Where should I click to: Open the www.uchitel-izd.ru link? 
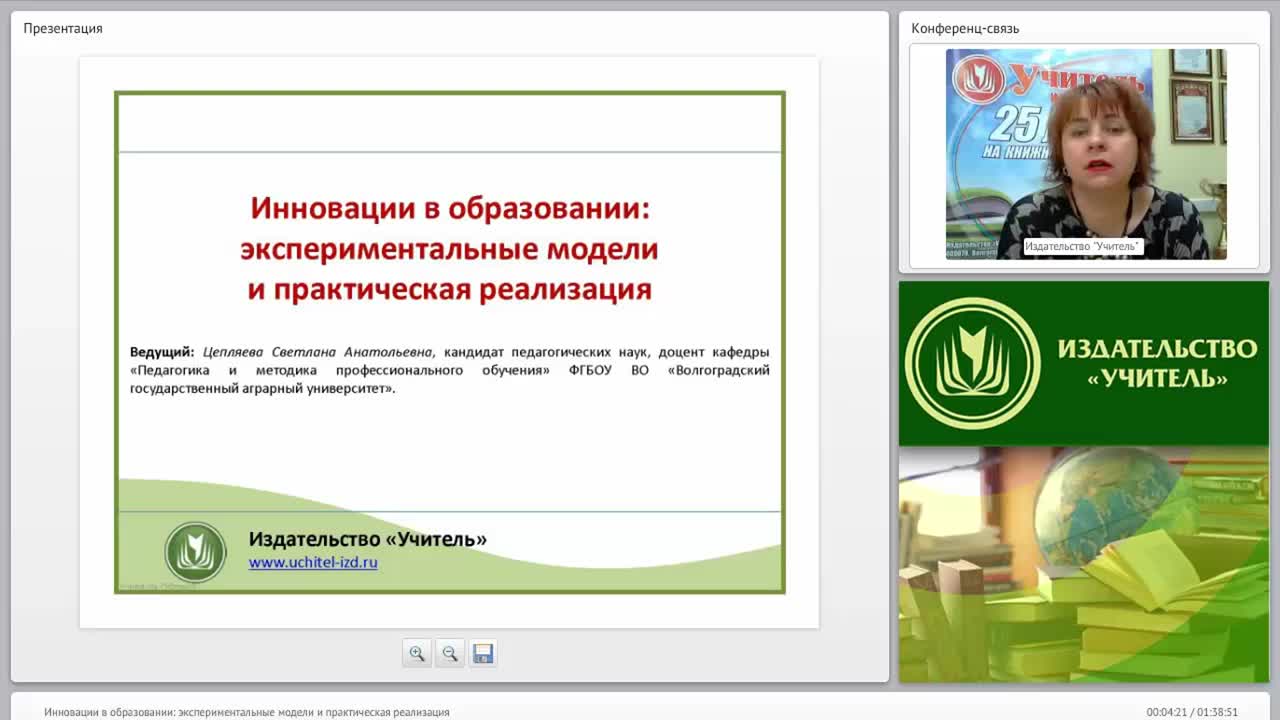[x=313, y=562]
